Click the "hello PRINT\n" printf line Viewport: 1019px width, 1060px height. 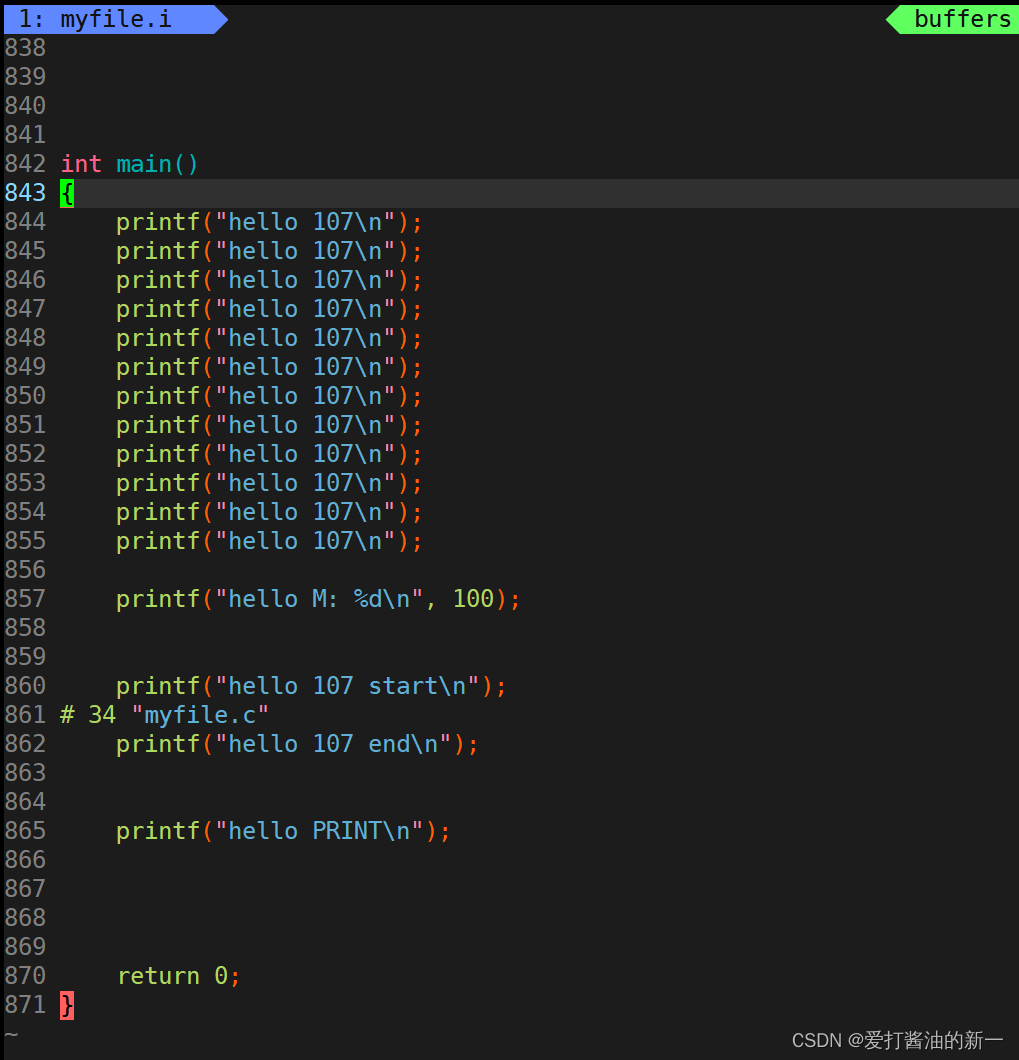point(283,831)
